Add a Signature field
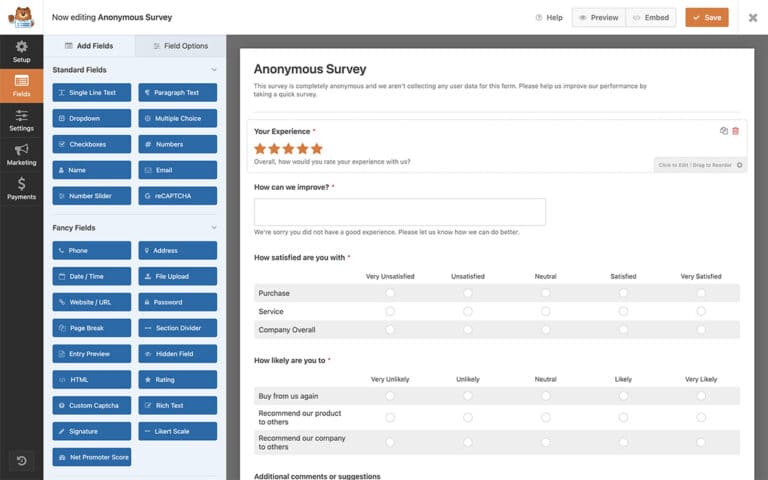 (x=92, y=432)
